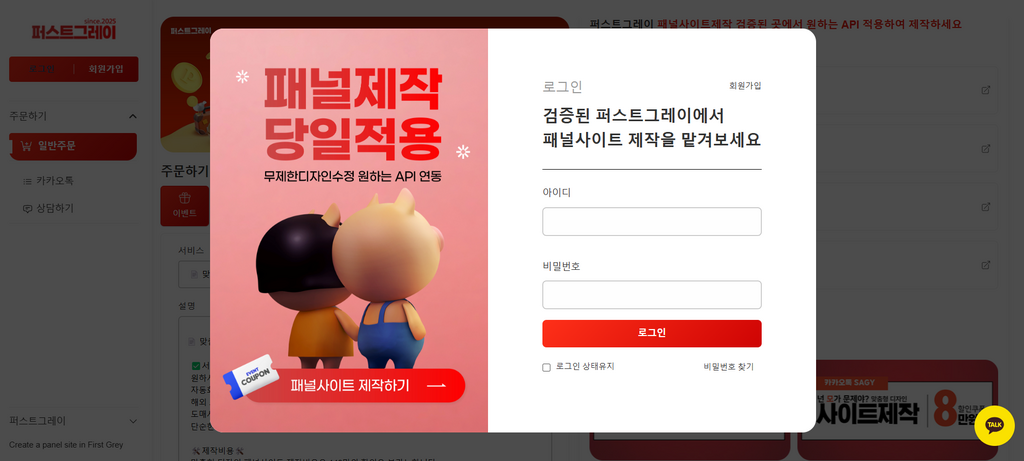Open the 비밀번호 찾기 link
This screenshot has width=1024, height=461.
click(728, 367)
